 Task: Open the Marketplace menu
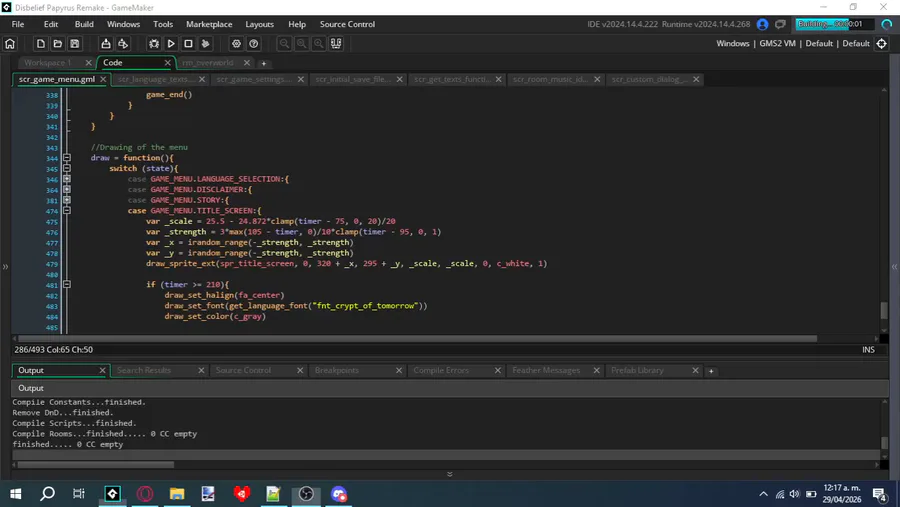click(x=209, y=24)
